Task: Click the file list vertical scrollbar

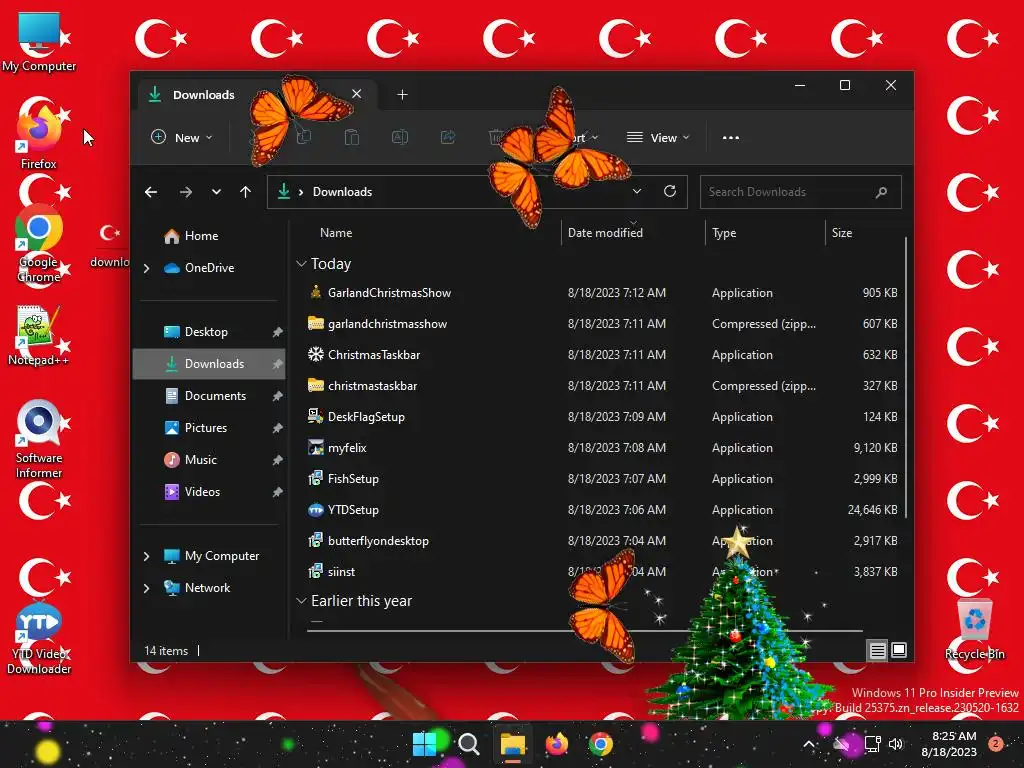Action: point(906,377)
